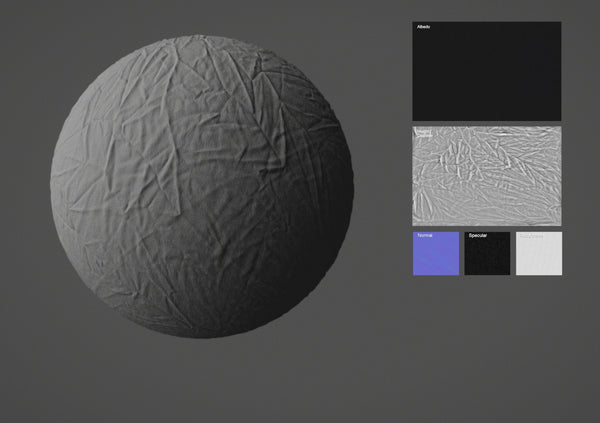Click the faint label on the white thumbnail
Viewport: 600px width, 423px height.
[x=531, y=237]
